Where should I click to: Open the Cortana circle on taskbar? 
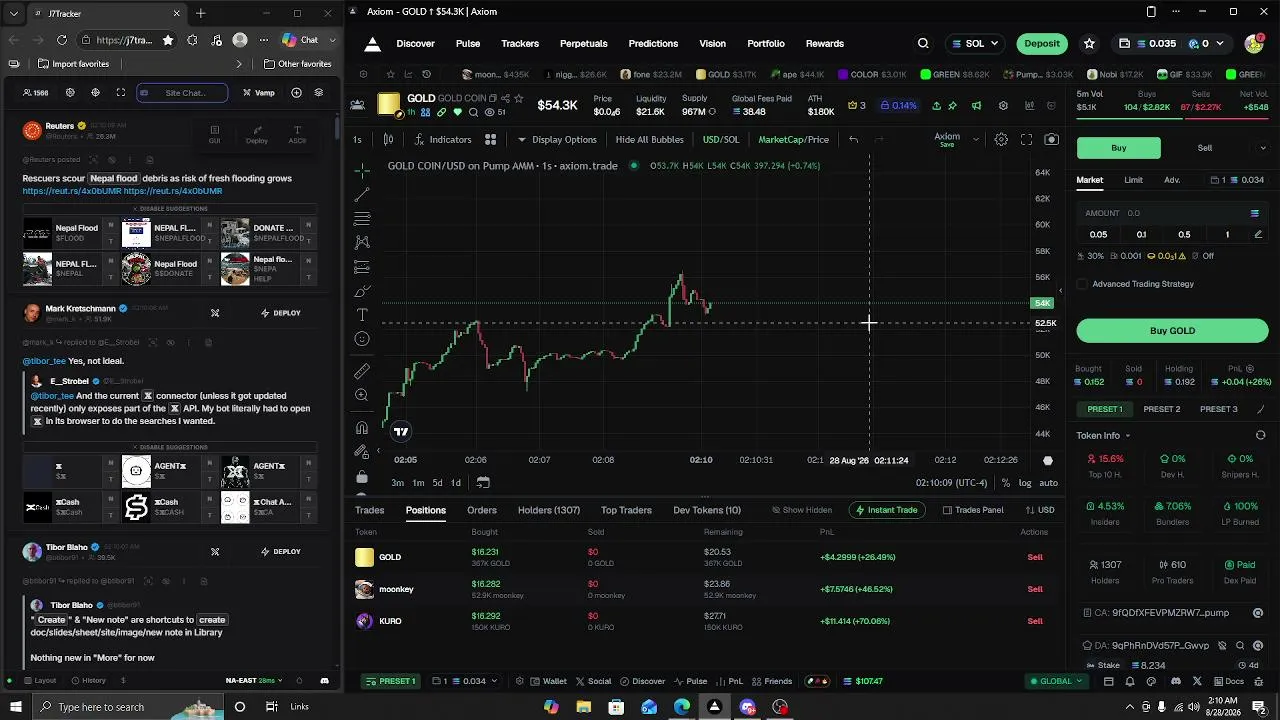(240, 707)
